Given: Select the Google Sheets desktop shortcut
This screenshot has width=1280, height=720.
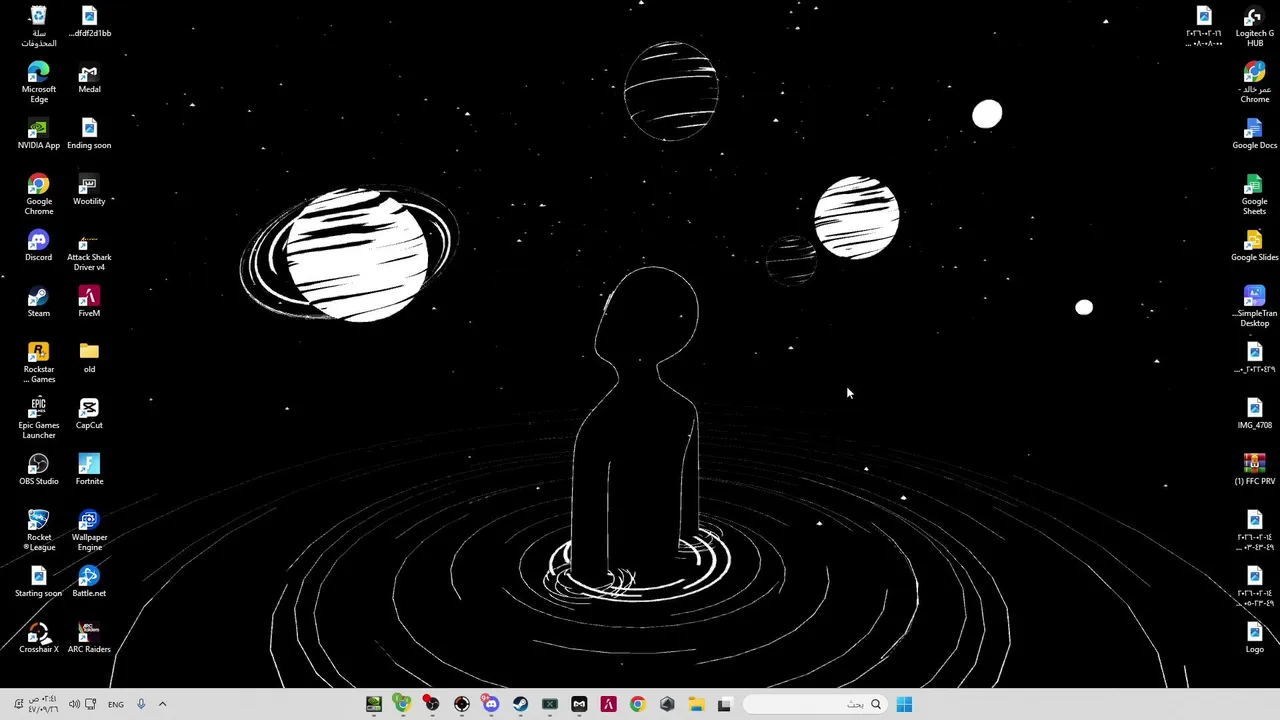Looking at the screenshot, I should point(1254,194).
